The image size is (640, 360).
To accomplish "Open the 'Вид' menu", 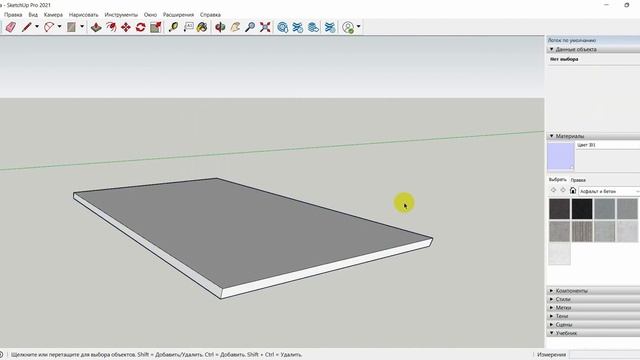I will click(33, 15).
